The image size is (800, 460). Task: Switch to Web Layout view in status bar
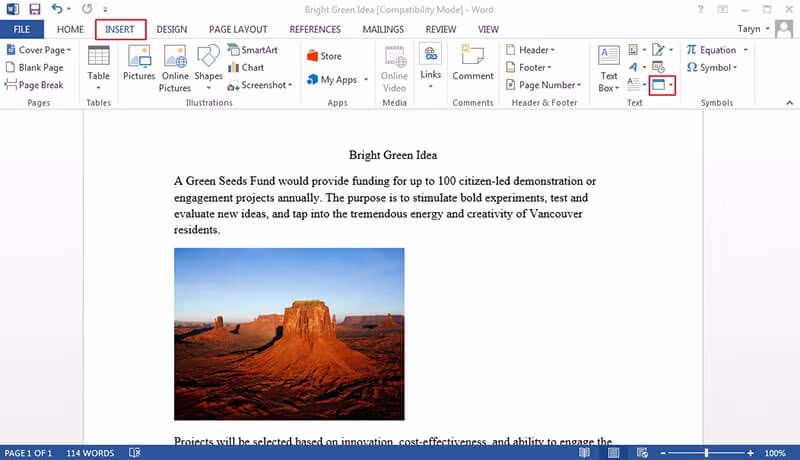click(x=642, y=453)
